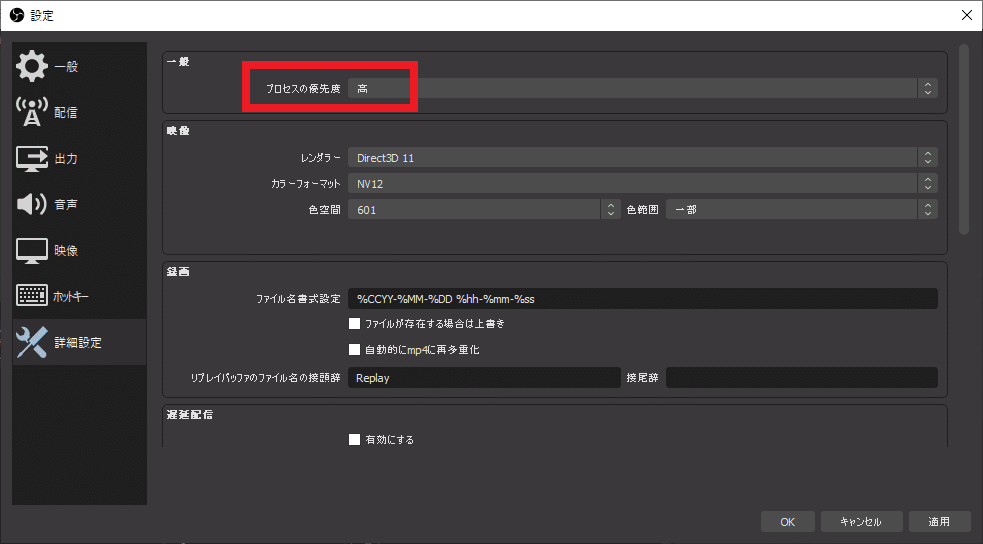
Task: Click the 録画 section heading
Action: [x=178, y=272]
